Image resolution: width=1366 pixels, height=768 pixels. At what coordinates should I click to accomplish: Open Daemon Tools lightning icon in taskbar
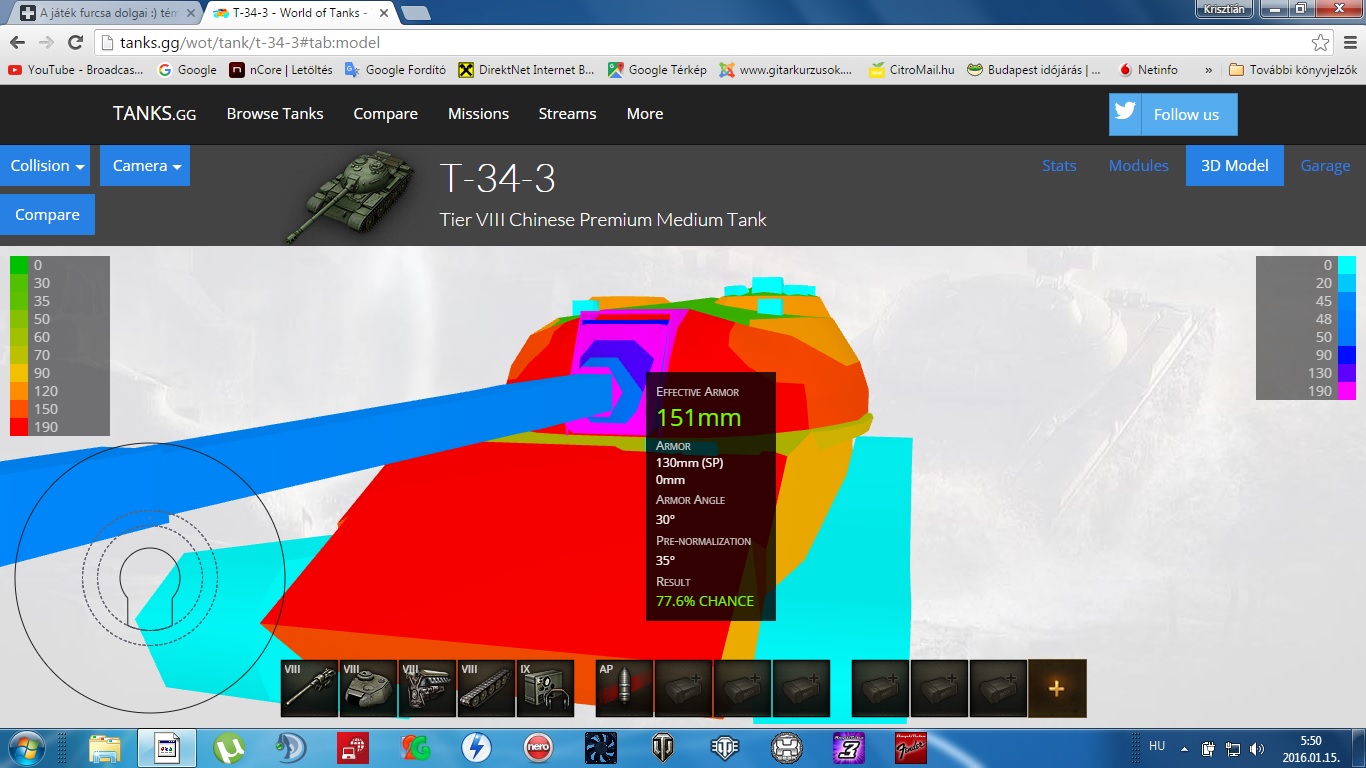477,748
